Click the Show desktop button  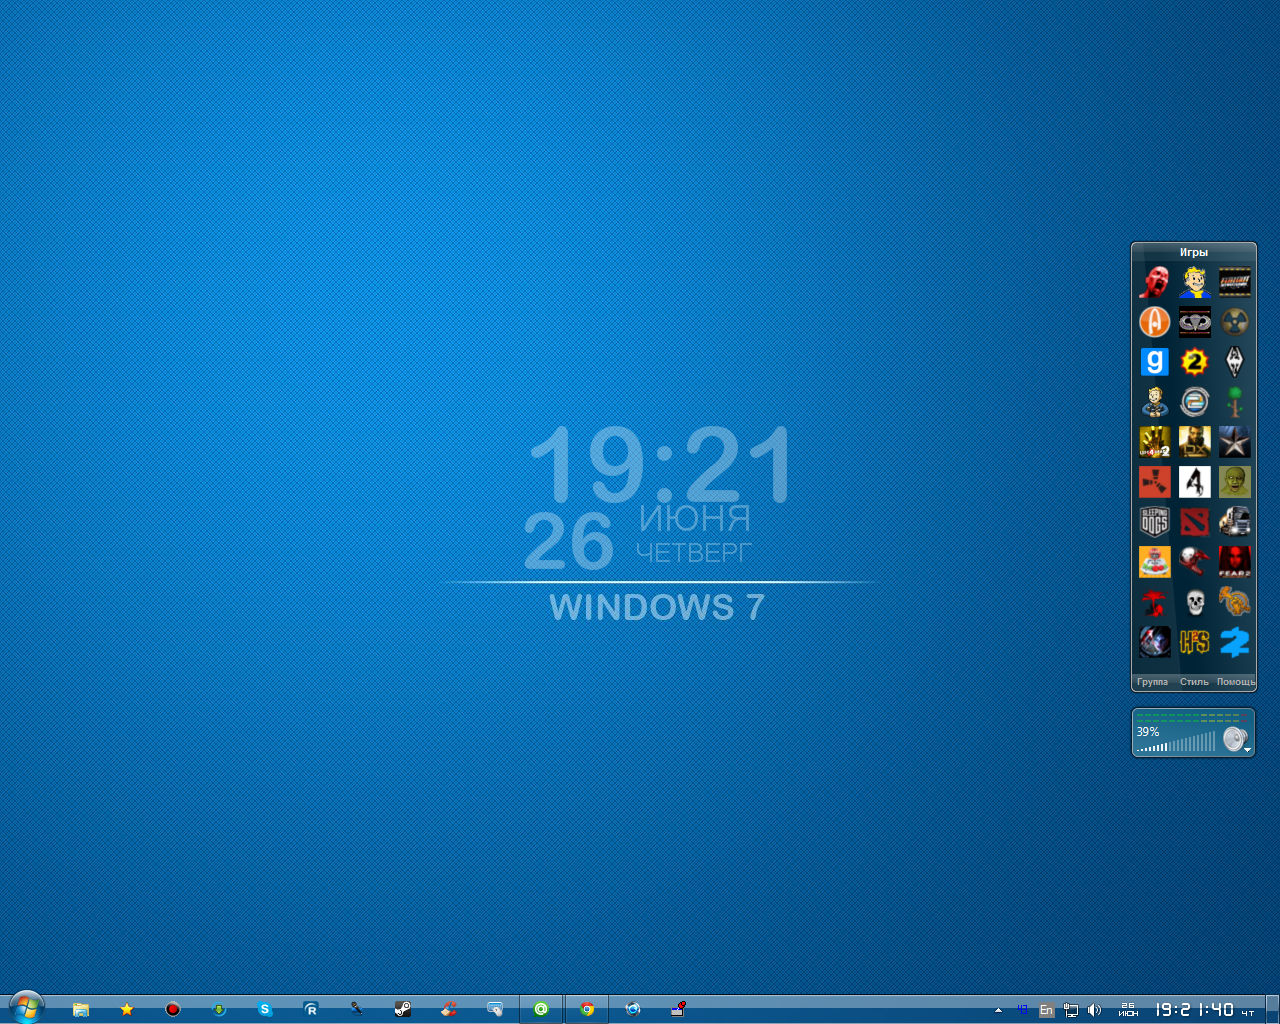tap(1272, 1010)
